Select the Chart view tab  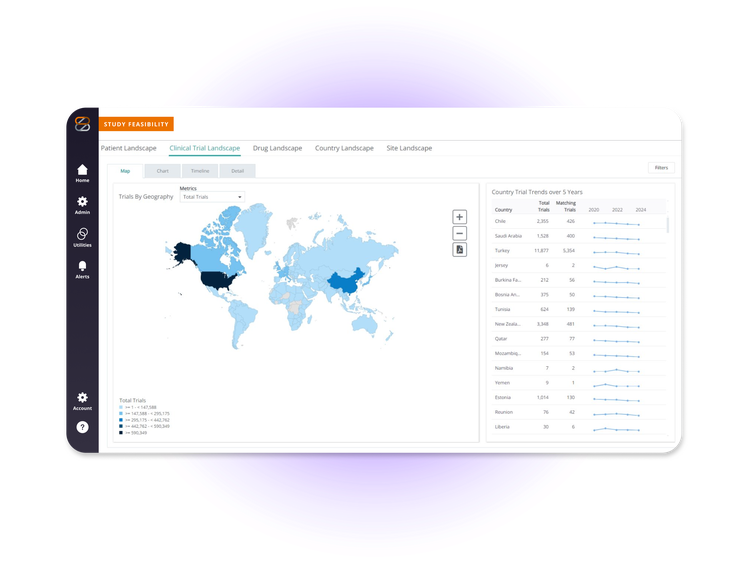tap(163, 171)
